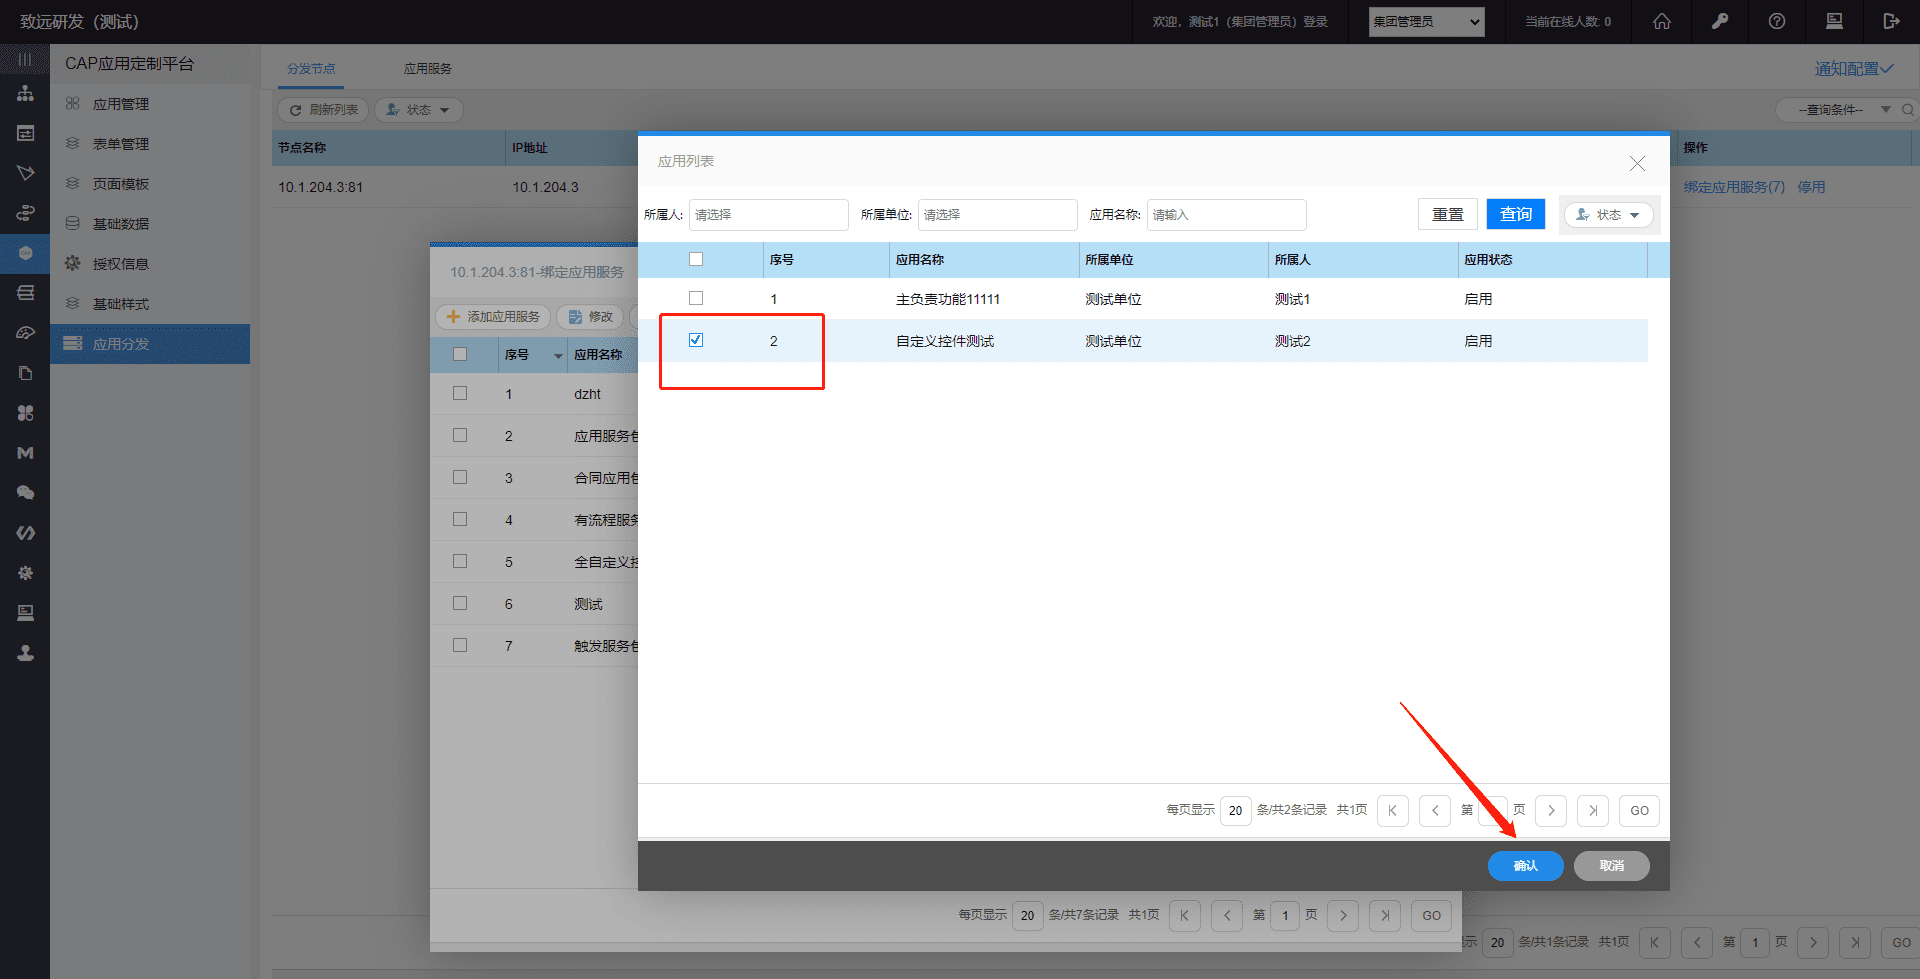Viewport: 1920px width, 979px height.
Task: Click 添加应用服务 button
Action: pyautogui.click(x=493, y=317)
